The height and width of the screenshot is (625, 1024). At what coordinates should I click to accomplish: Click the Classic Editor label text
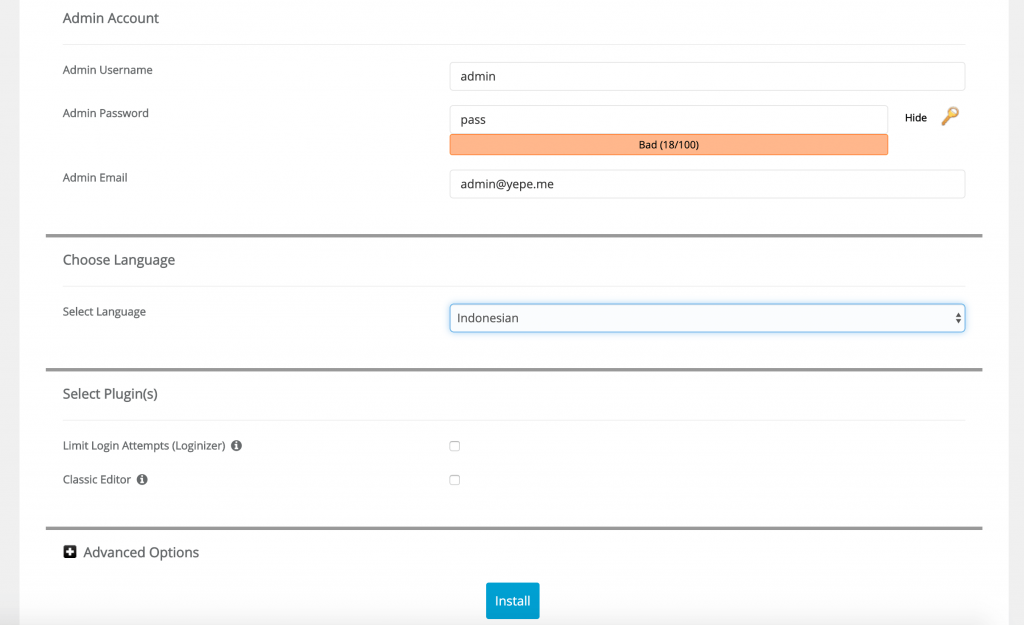pyautogui.click(x=96, y=480)
